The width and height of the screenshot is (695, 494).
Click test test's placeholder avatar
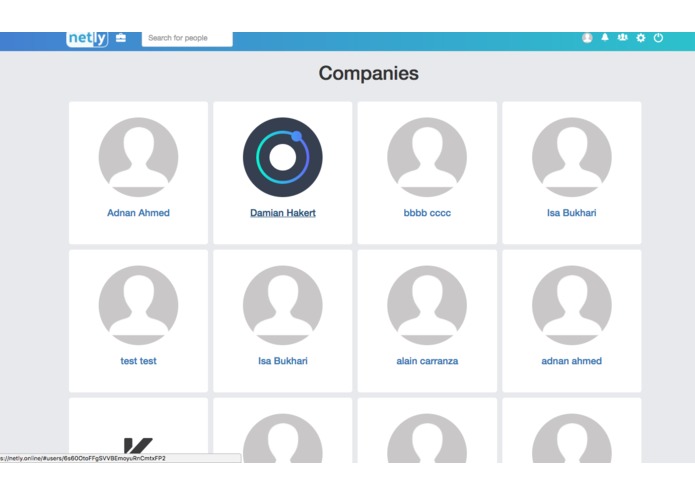(138, 305)
